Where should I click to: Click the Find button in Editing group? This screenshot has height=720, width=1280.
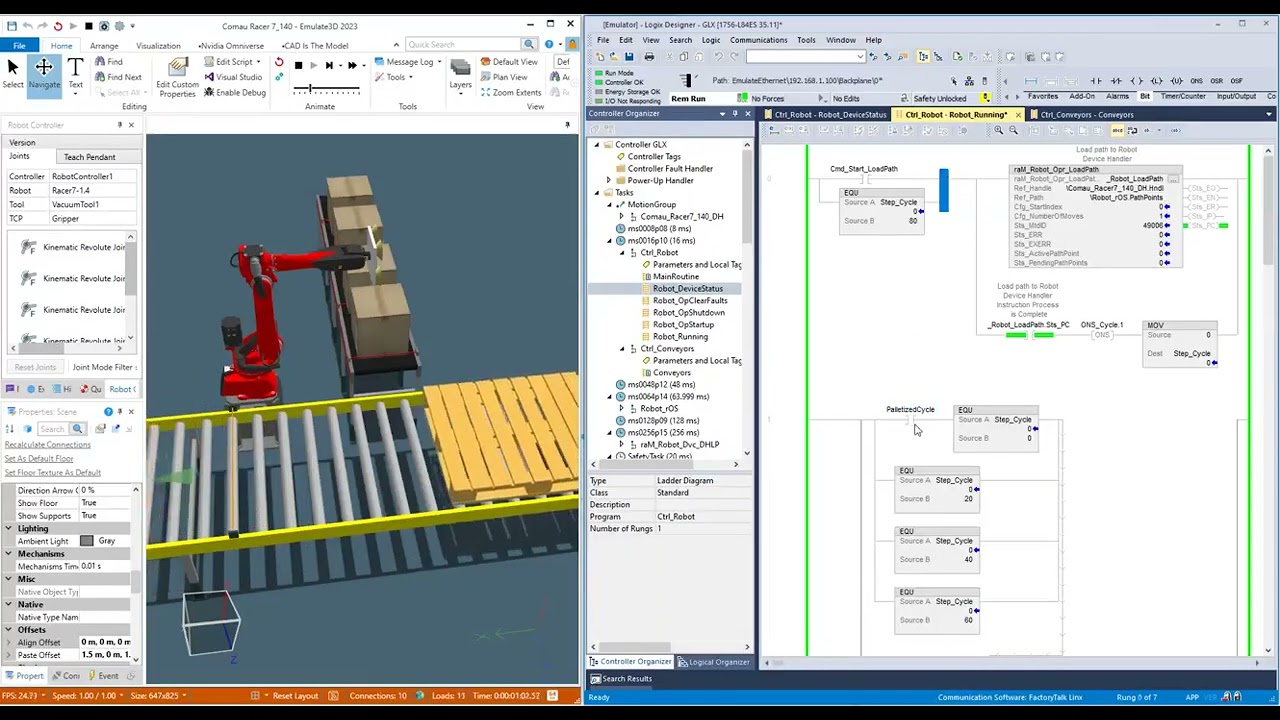108,62
